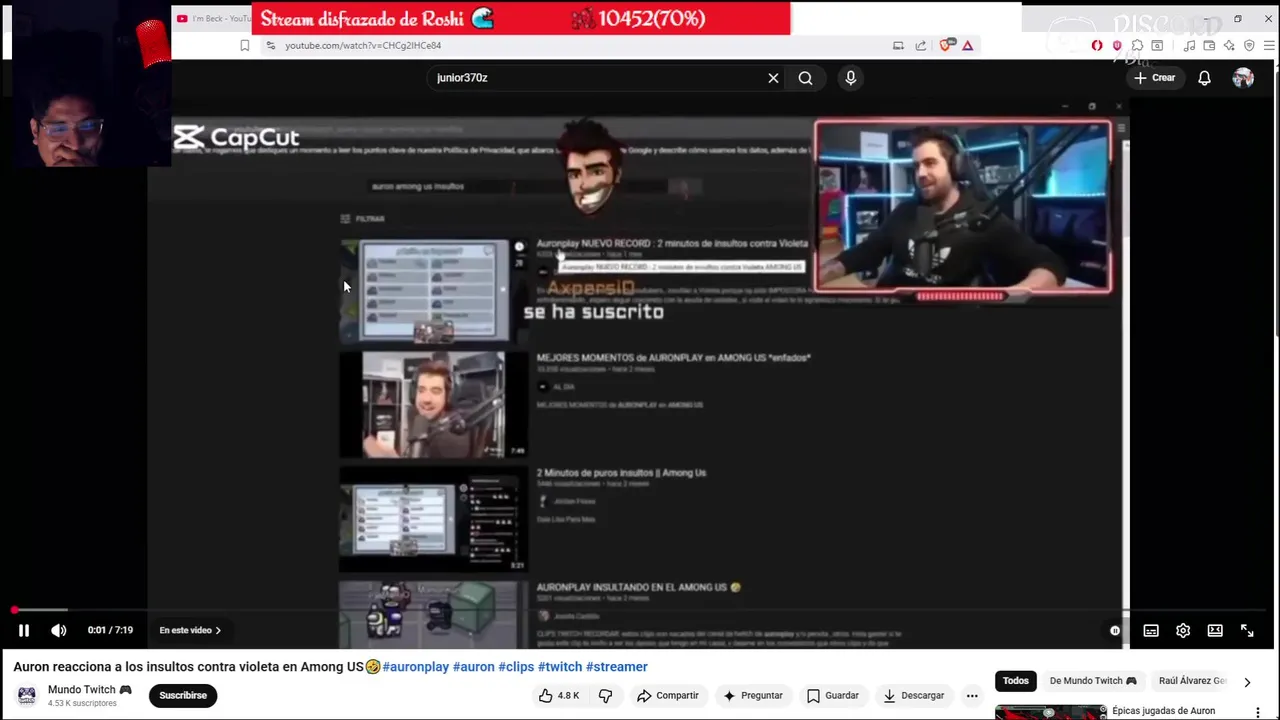Open player settings gear
The width and height of the screenshot is (1280, 720).
[1183, 631]
